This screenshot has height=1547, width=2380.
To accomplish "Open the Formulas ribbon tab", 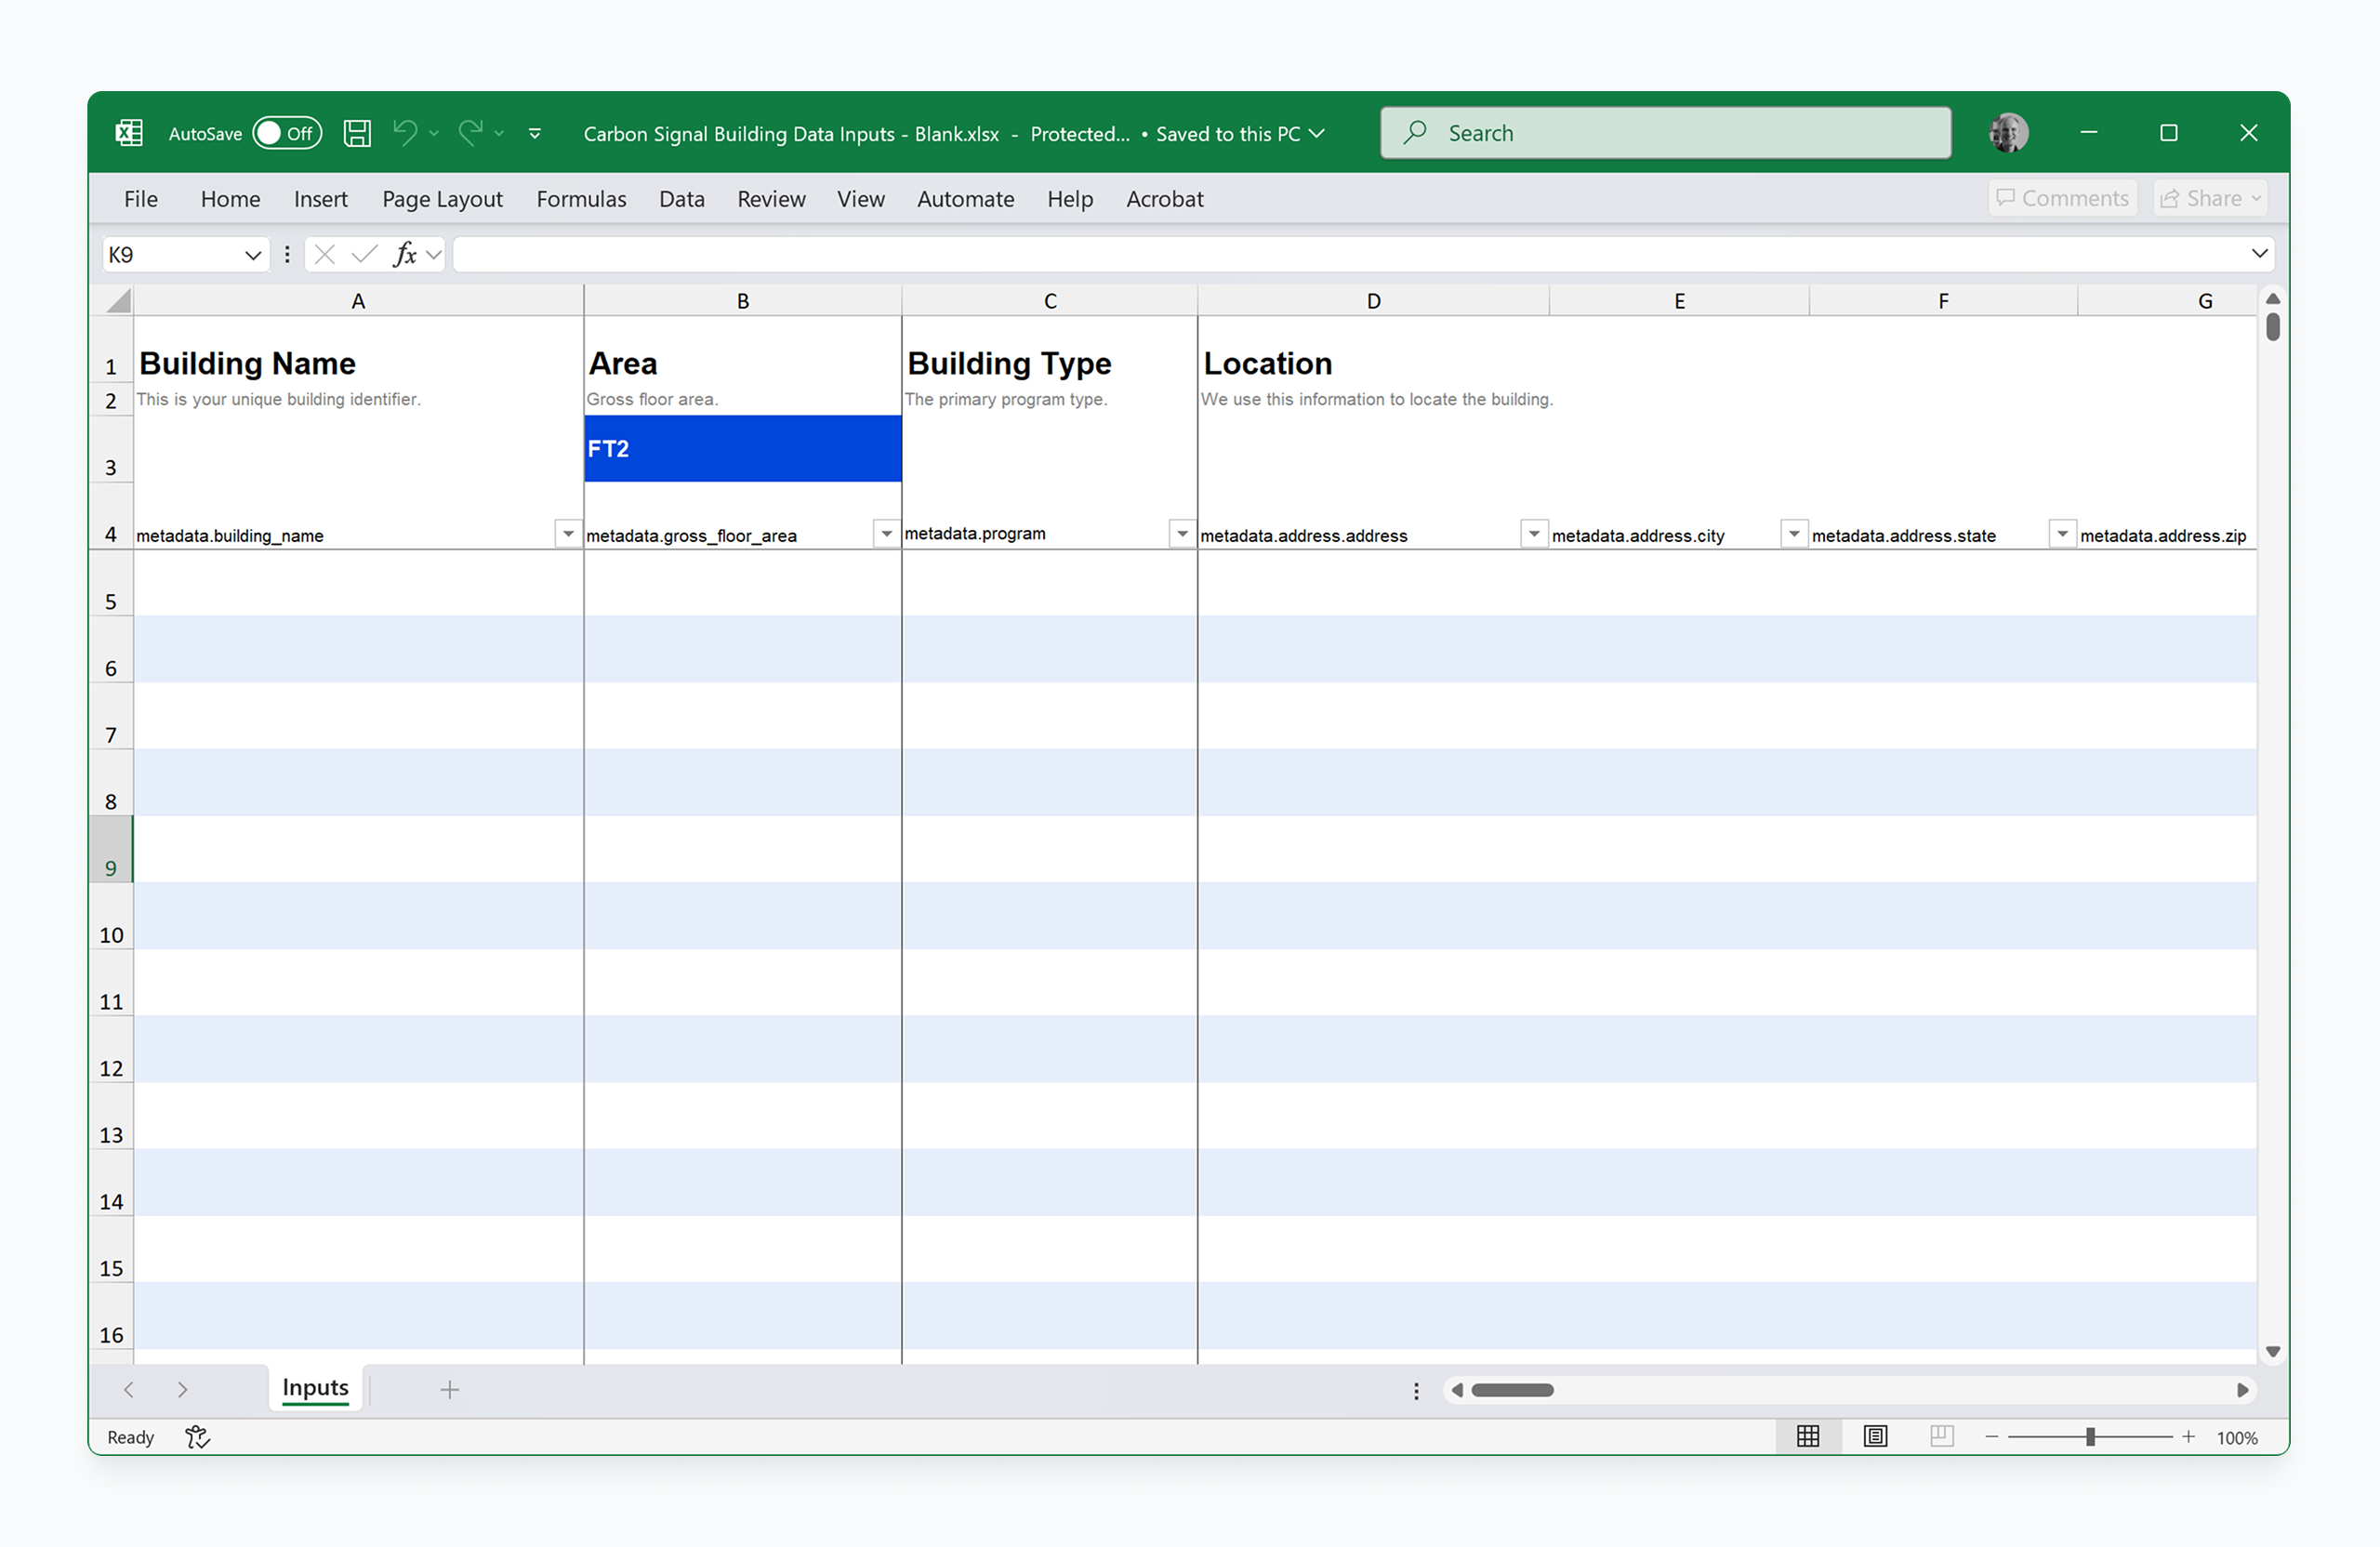I will tap(581, 199).
